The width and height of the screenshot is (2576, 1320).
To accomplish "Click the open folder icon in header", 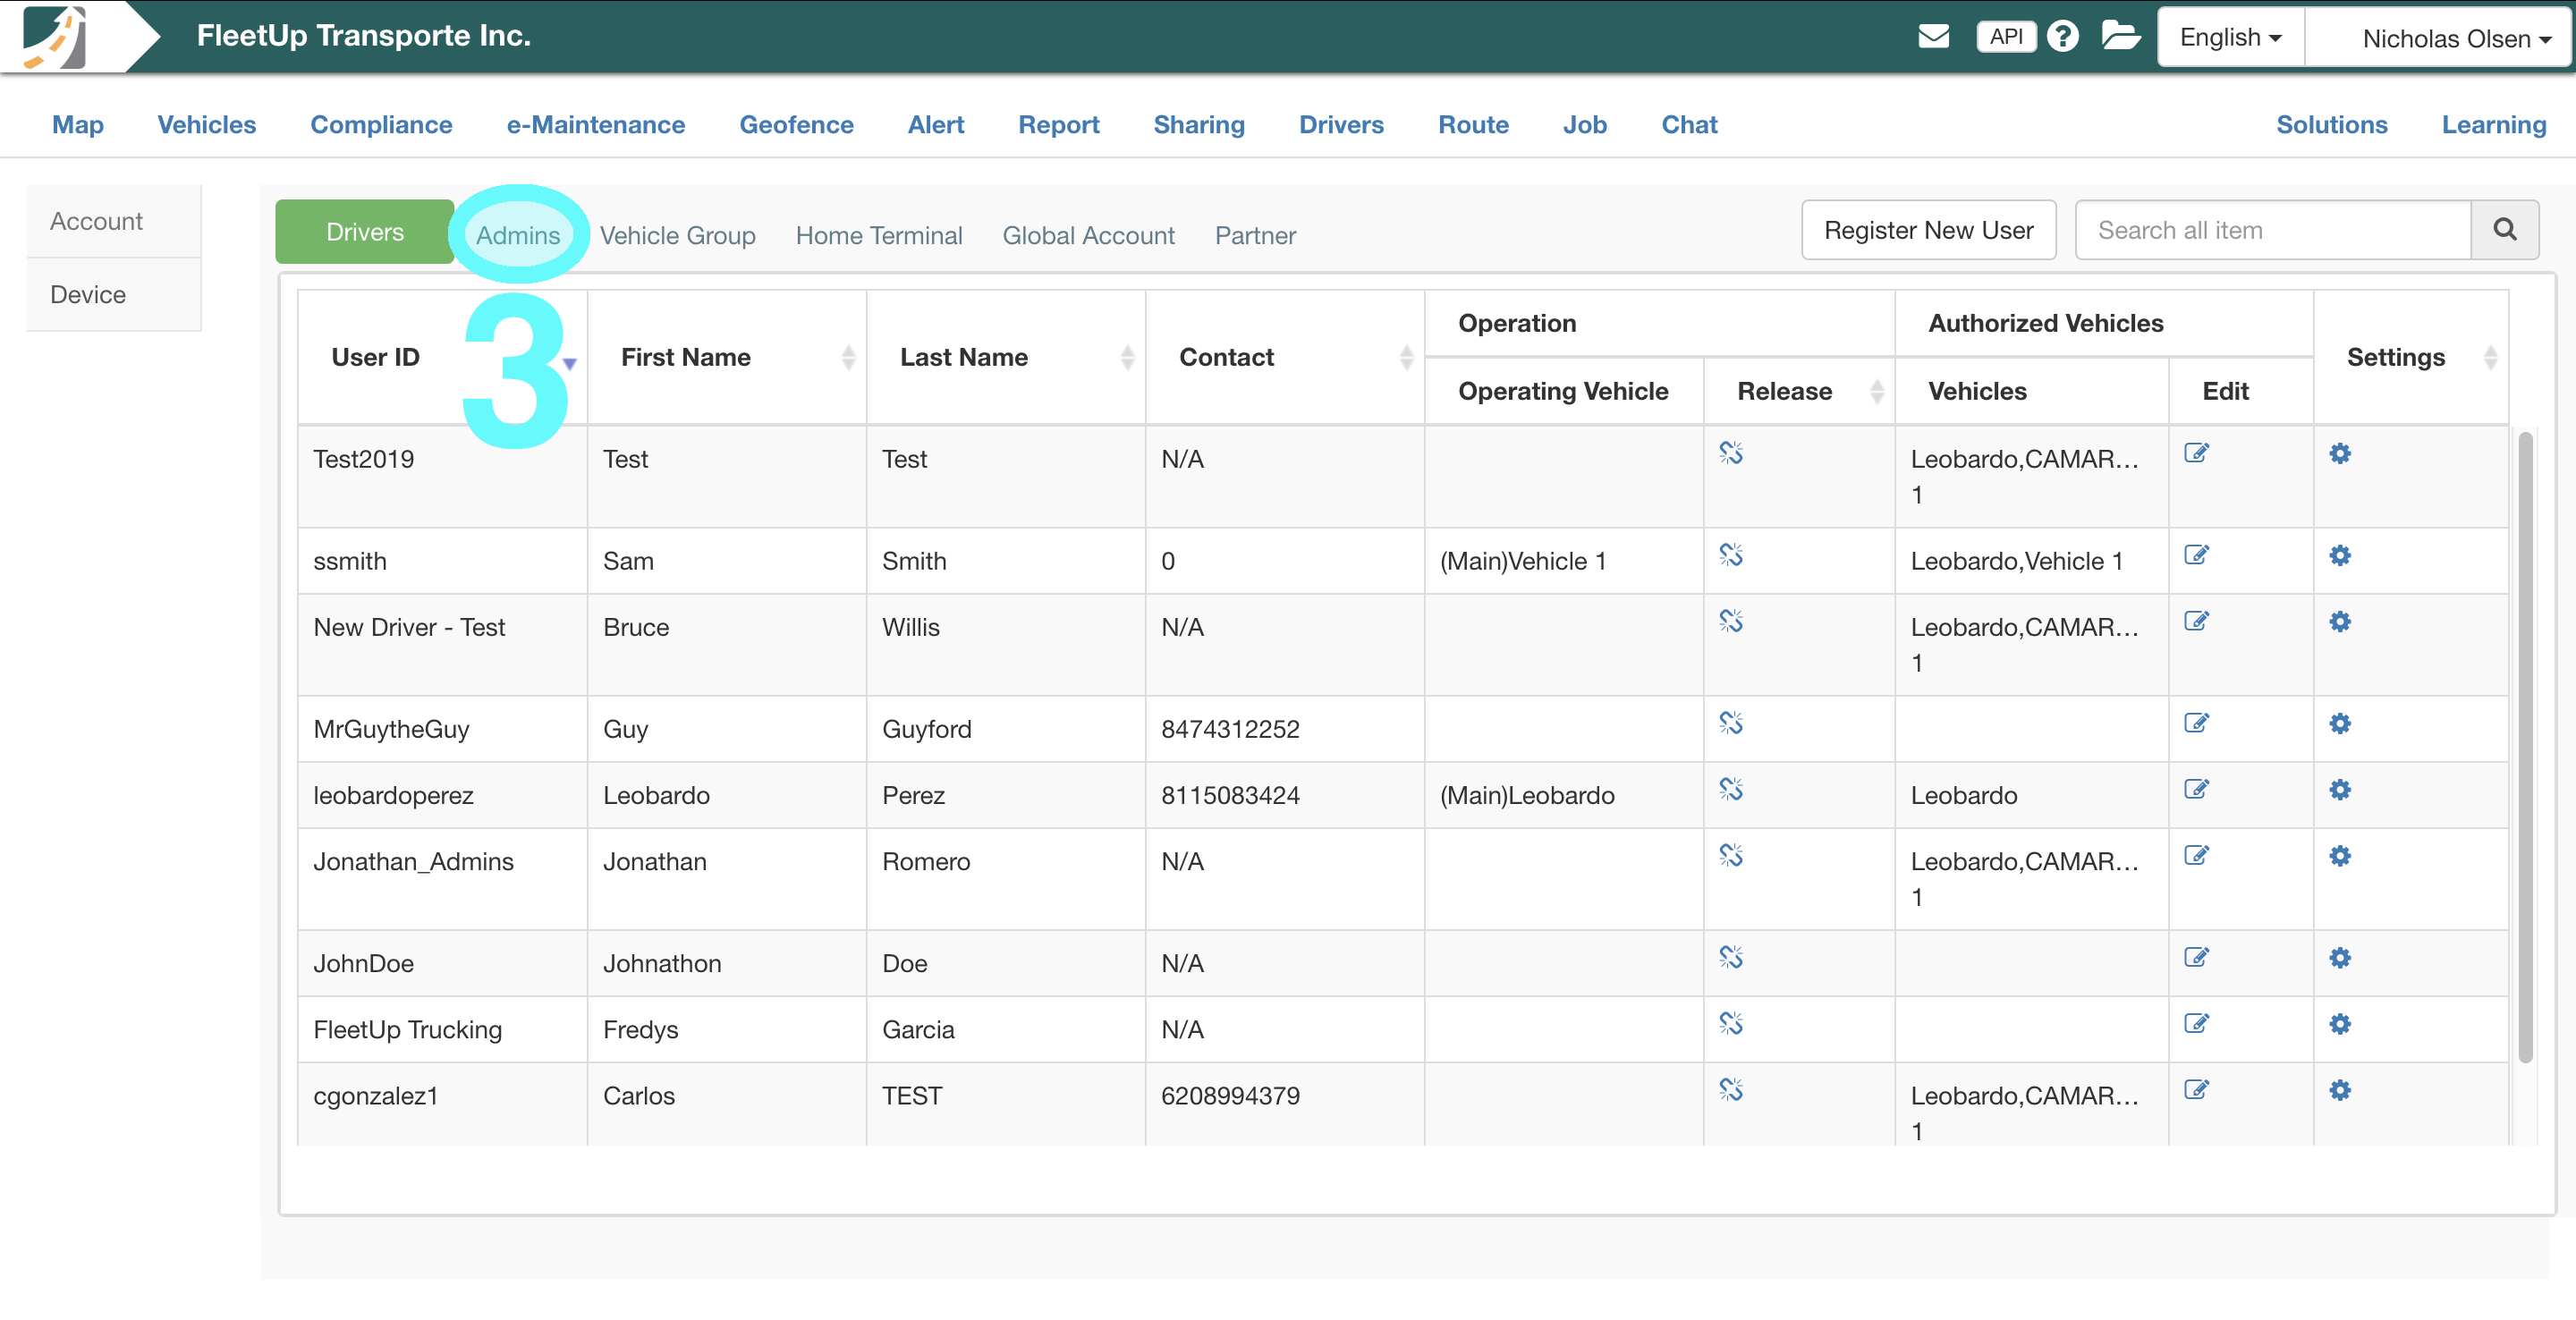I will pyautogui.click(x=2120, y=36).
